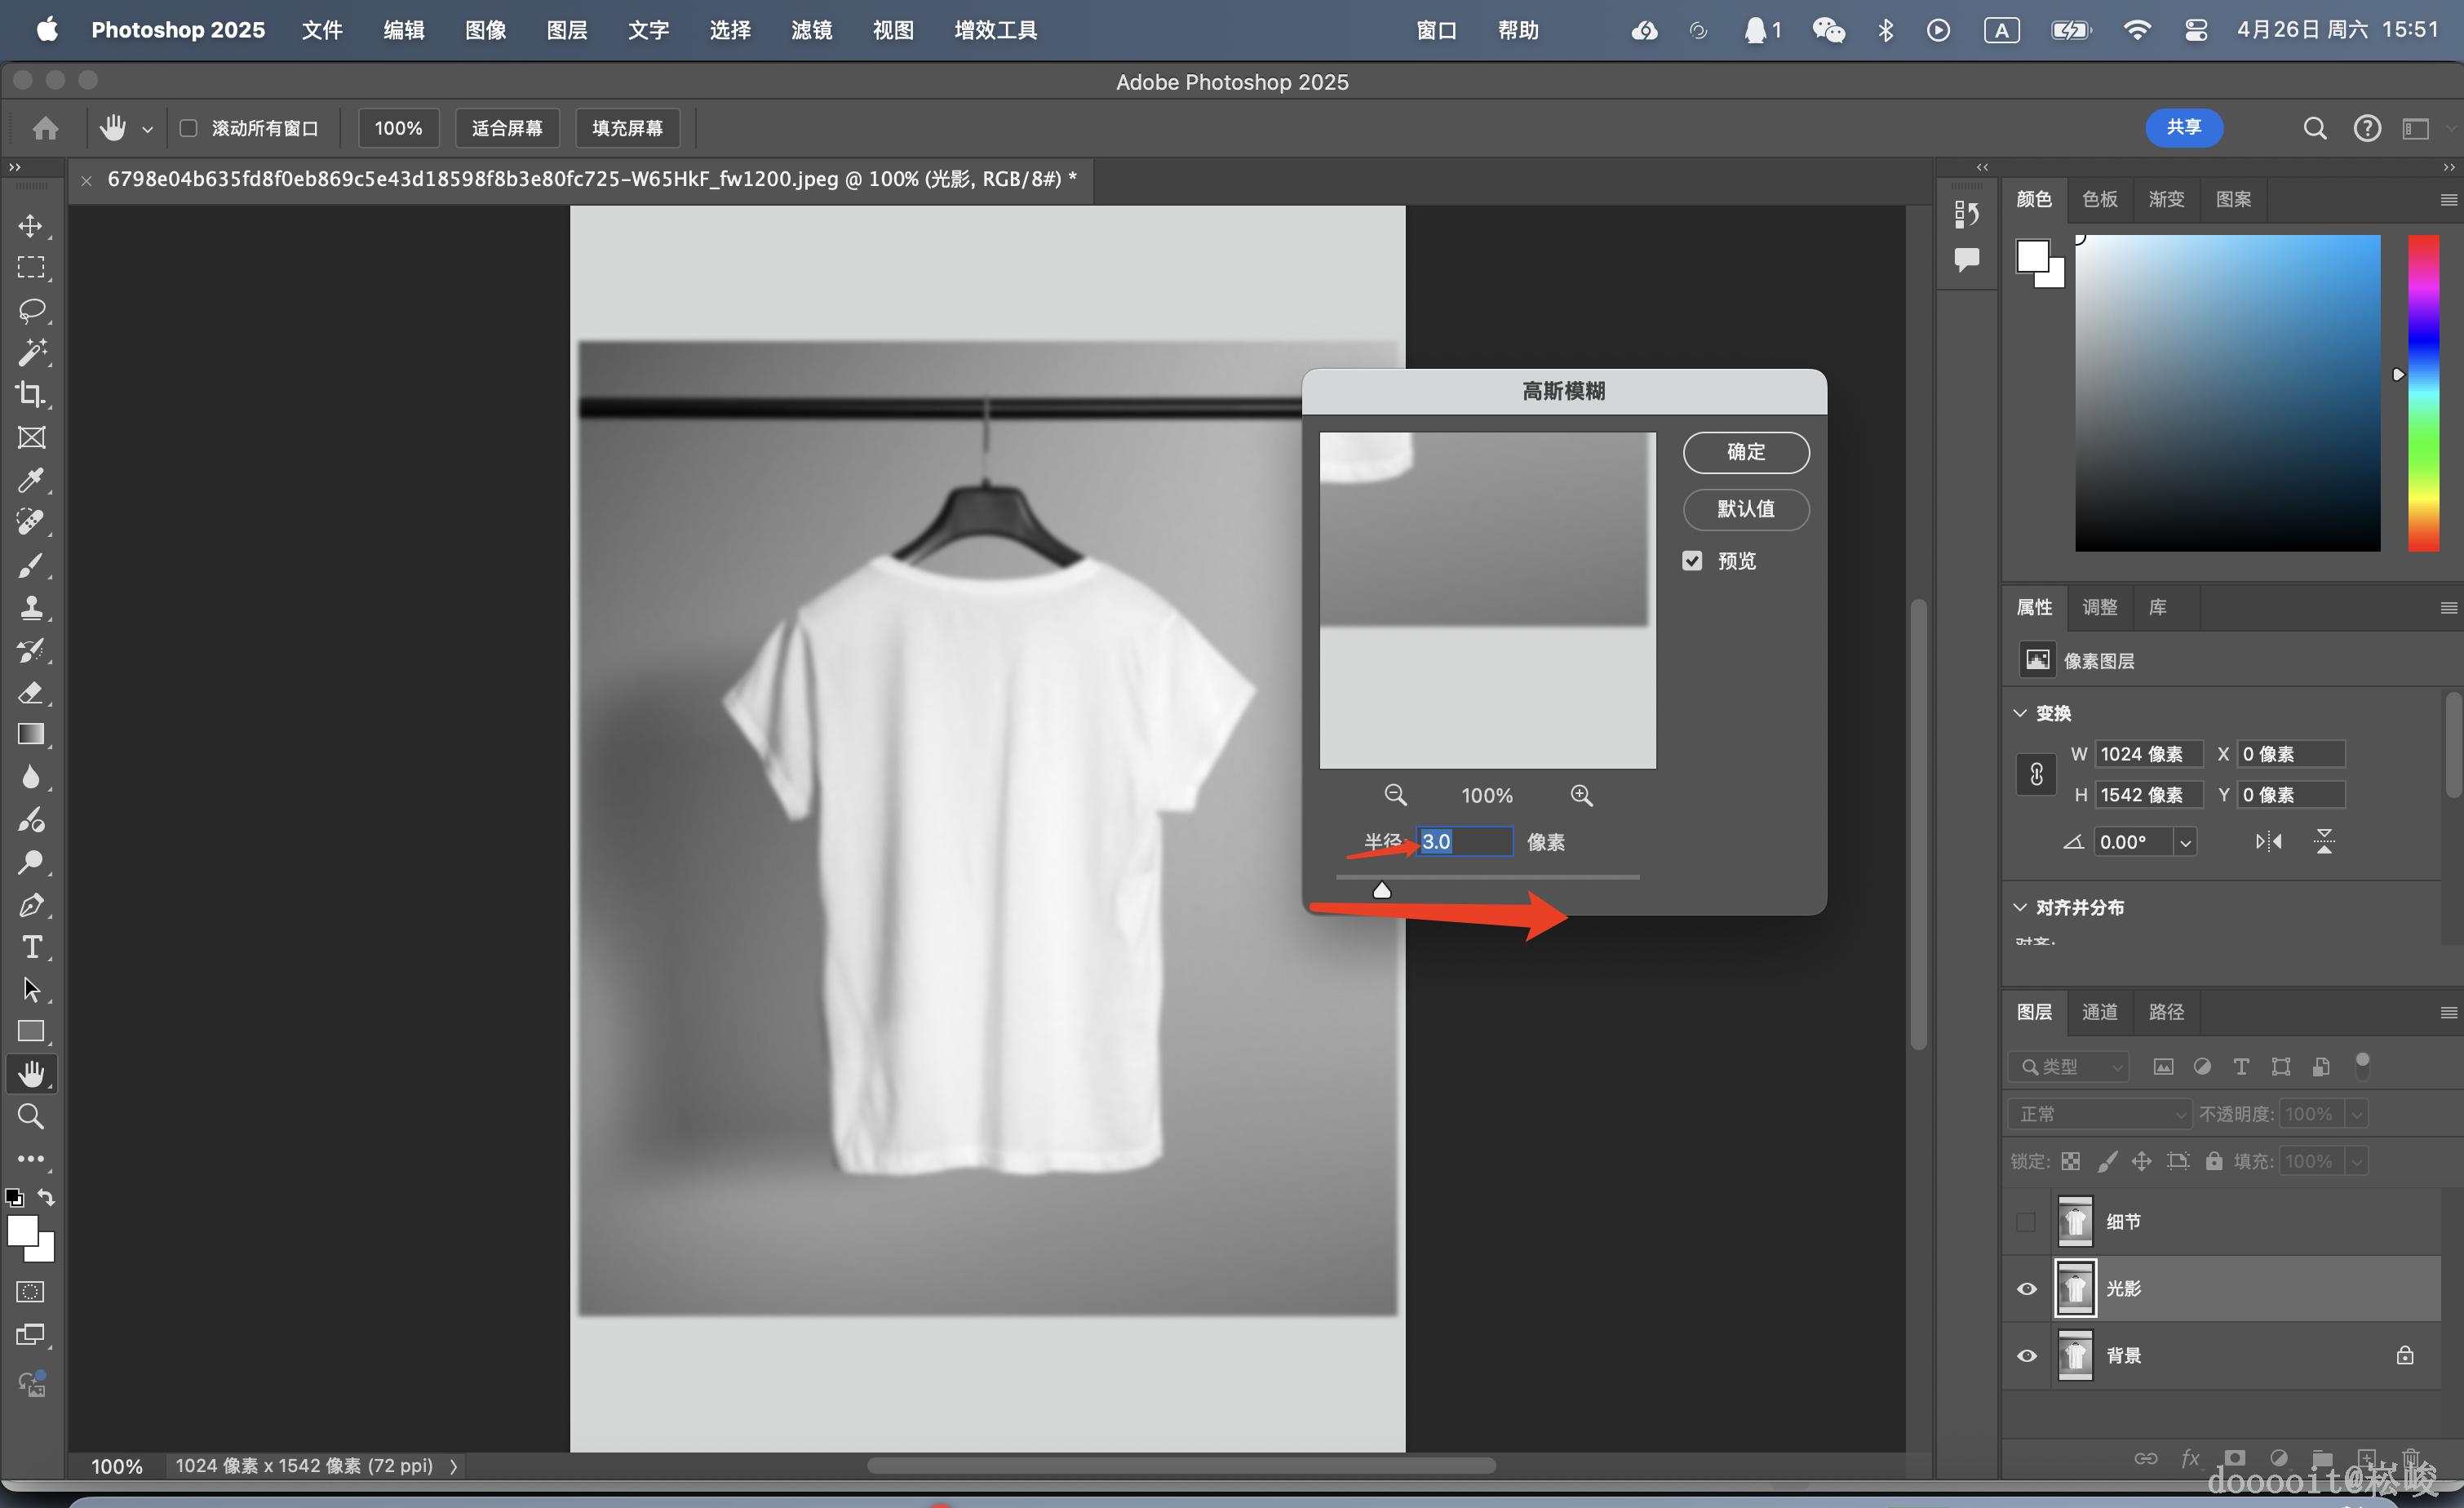Open the rotation angle dropdown
Screen dimensions: 2464x1508
coord(2185,842)
